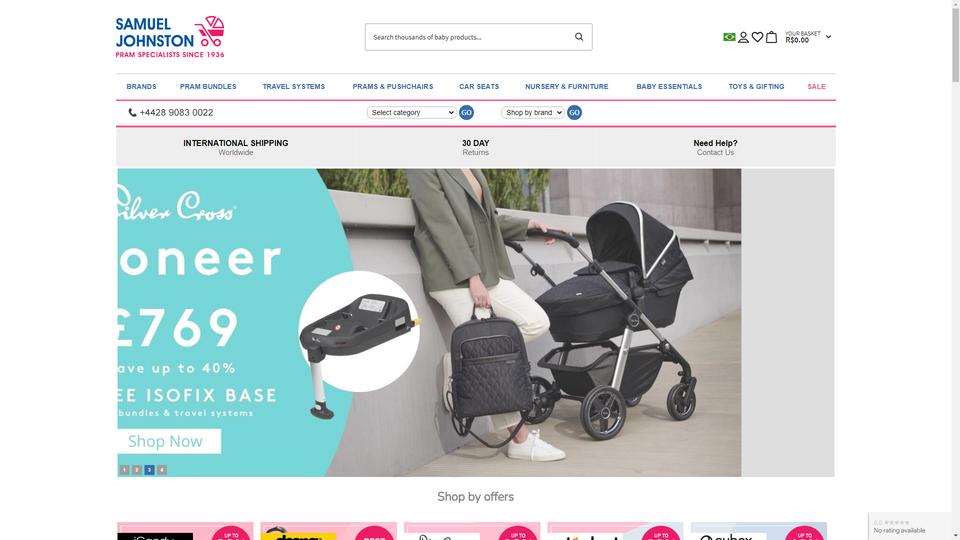
Task: Click GO button next to Shop by brand
Action: coord(574,113)
